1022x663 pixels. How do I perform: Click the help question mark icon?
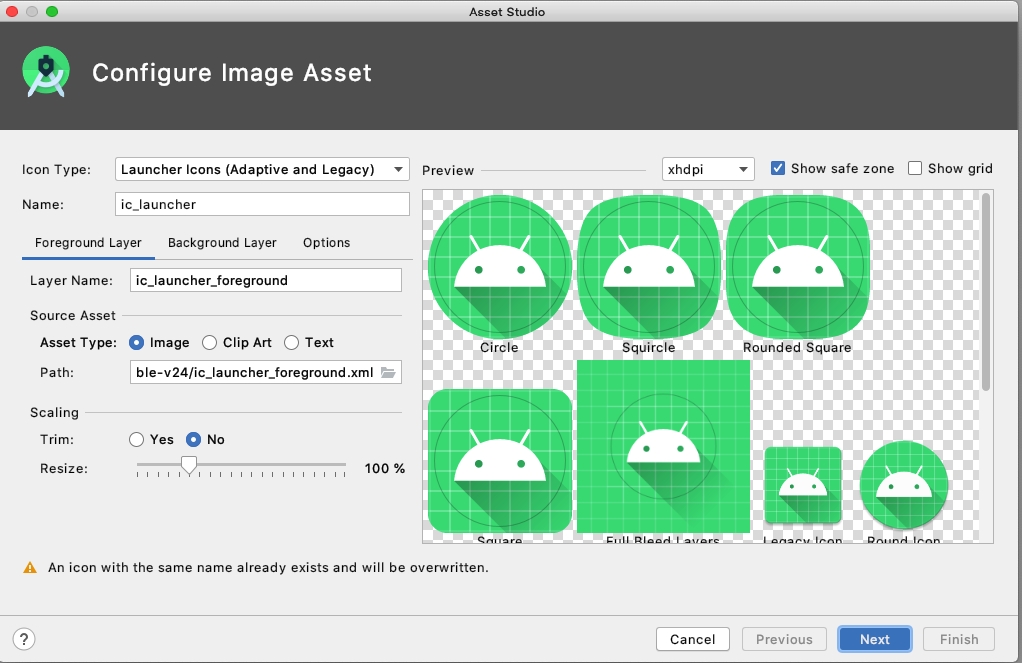tap(25, 639)
